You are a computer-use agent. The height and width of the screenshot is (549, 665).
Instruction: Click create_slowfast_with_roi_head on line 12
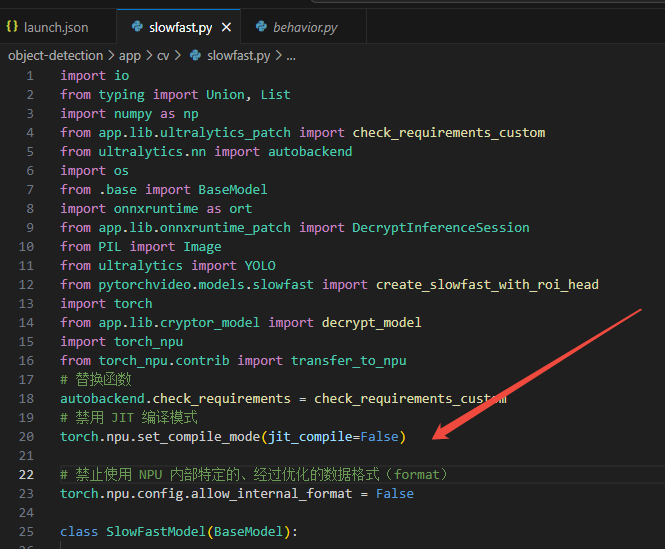[487, 285]
